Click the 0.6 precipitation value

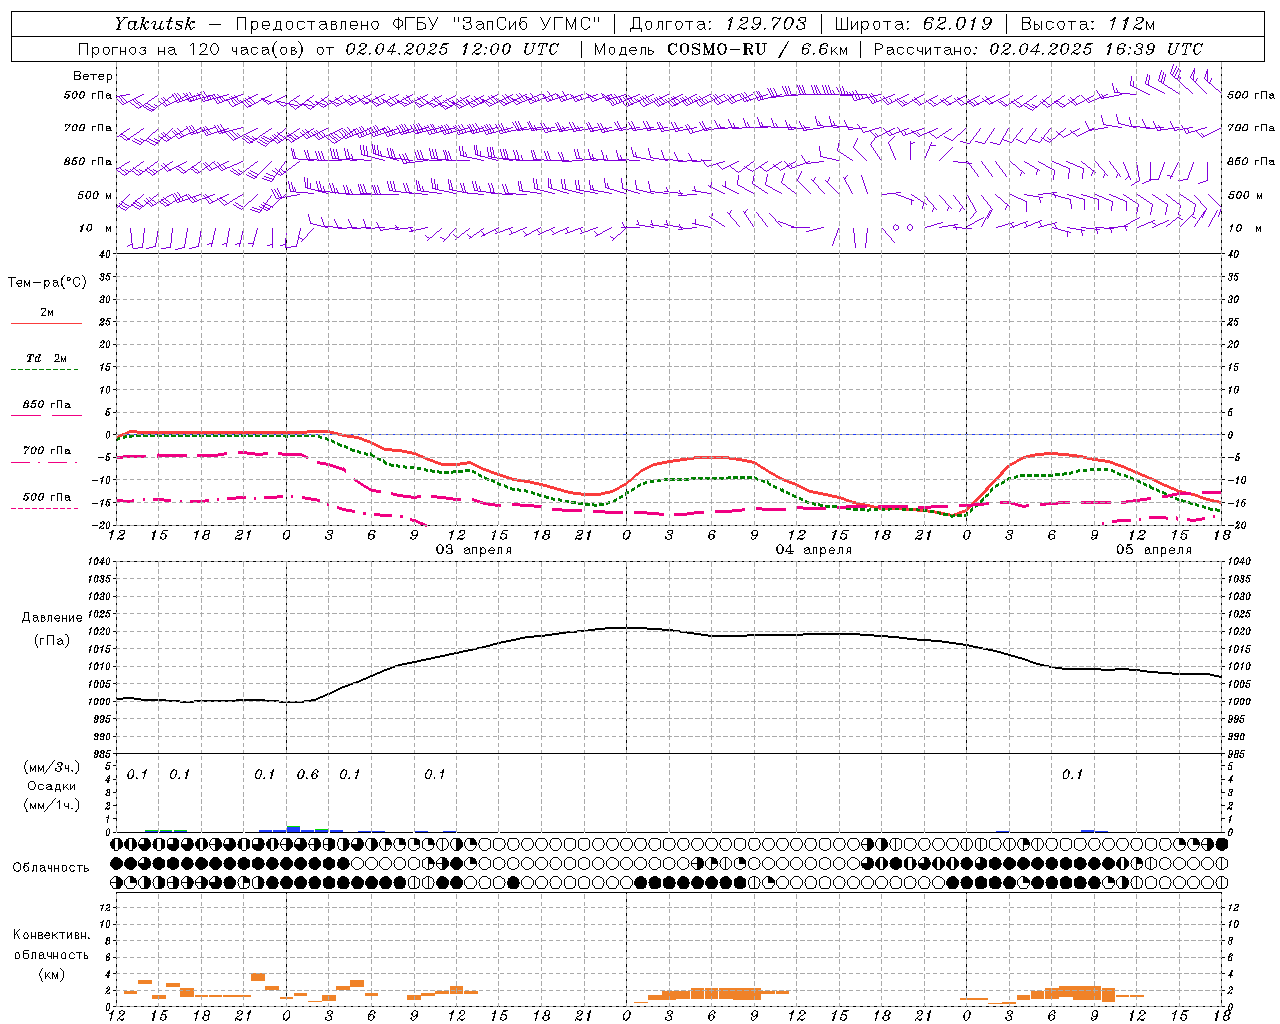pos(308,775)
